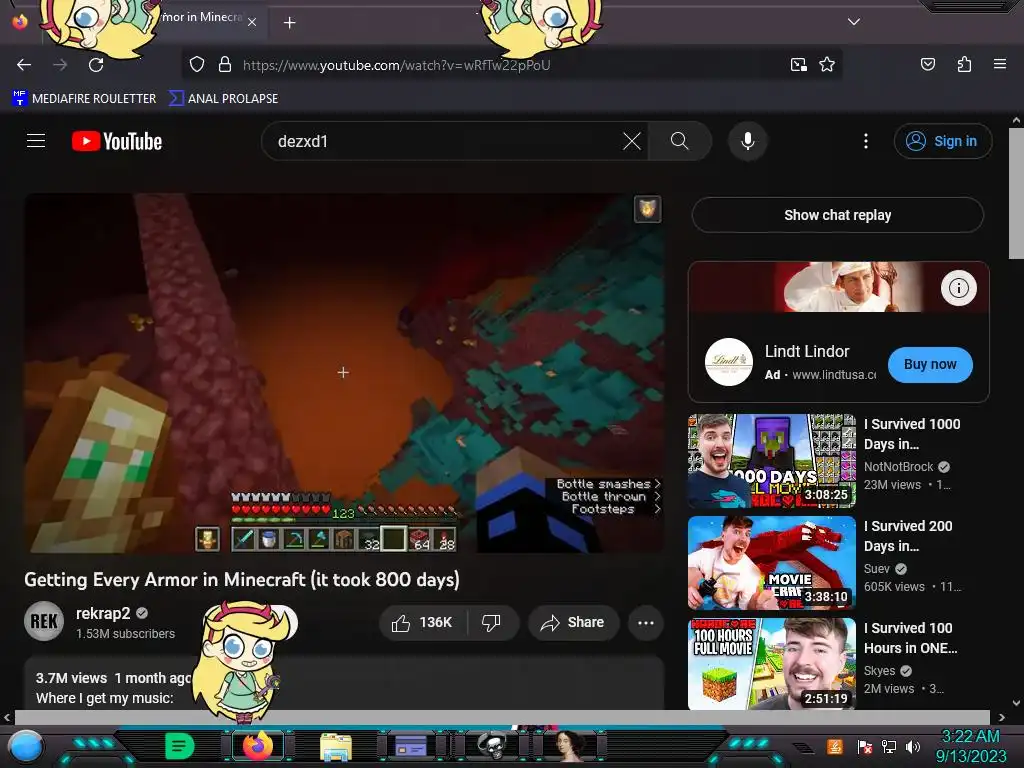Click the horizontal scrollbar right arrow

pos(1001,717)
